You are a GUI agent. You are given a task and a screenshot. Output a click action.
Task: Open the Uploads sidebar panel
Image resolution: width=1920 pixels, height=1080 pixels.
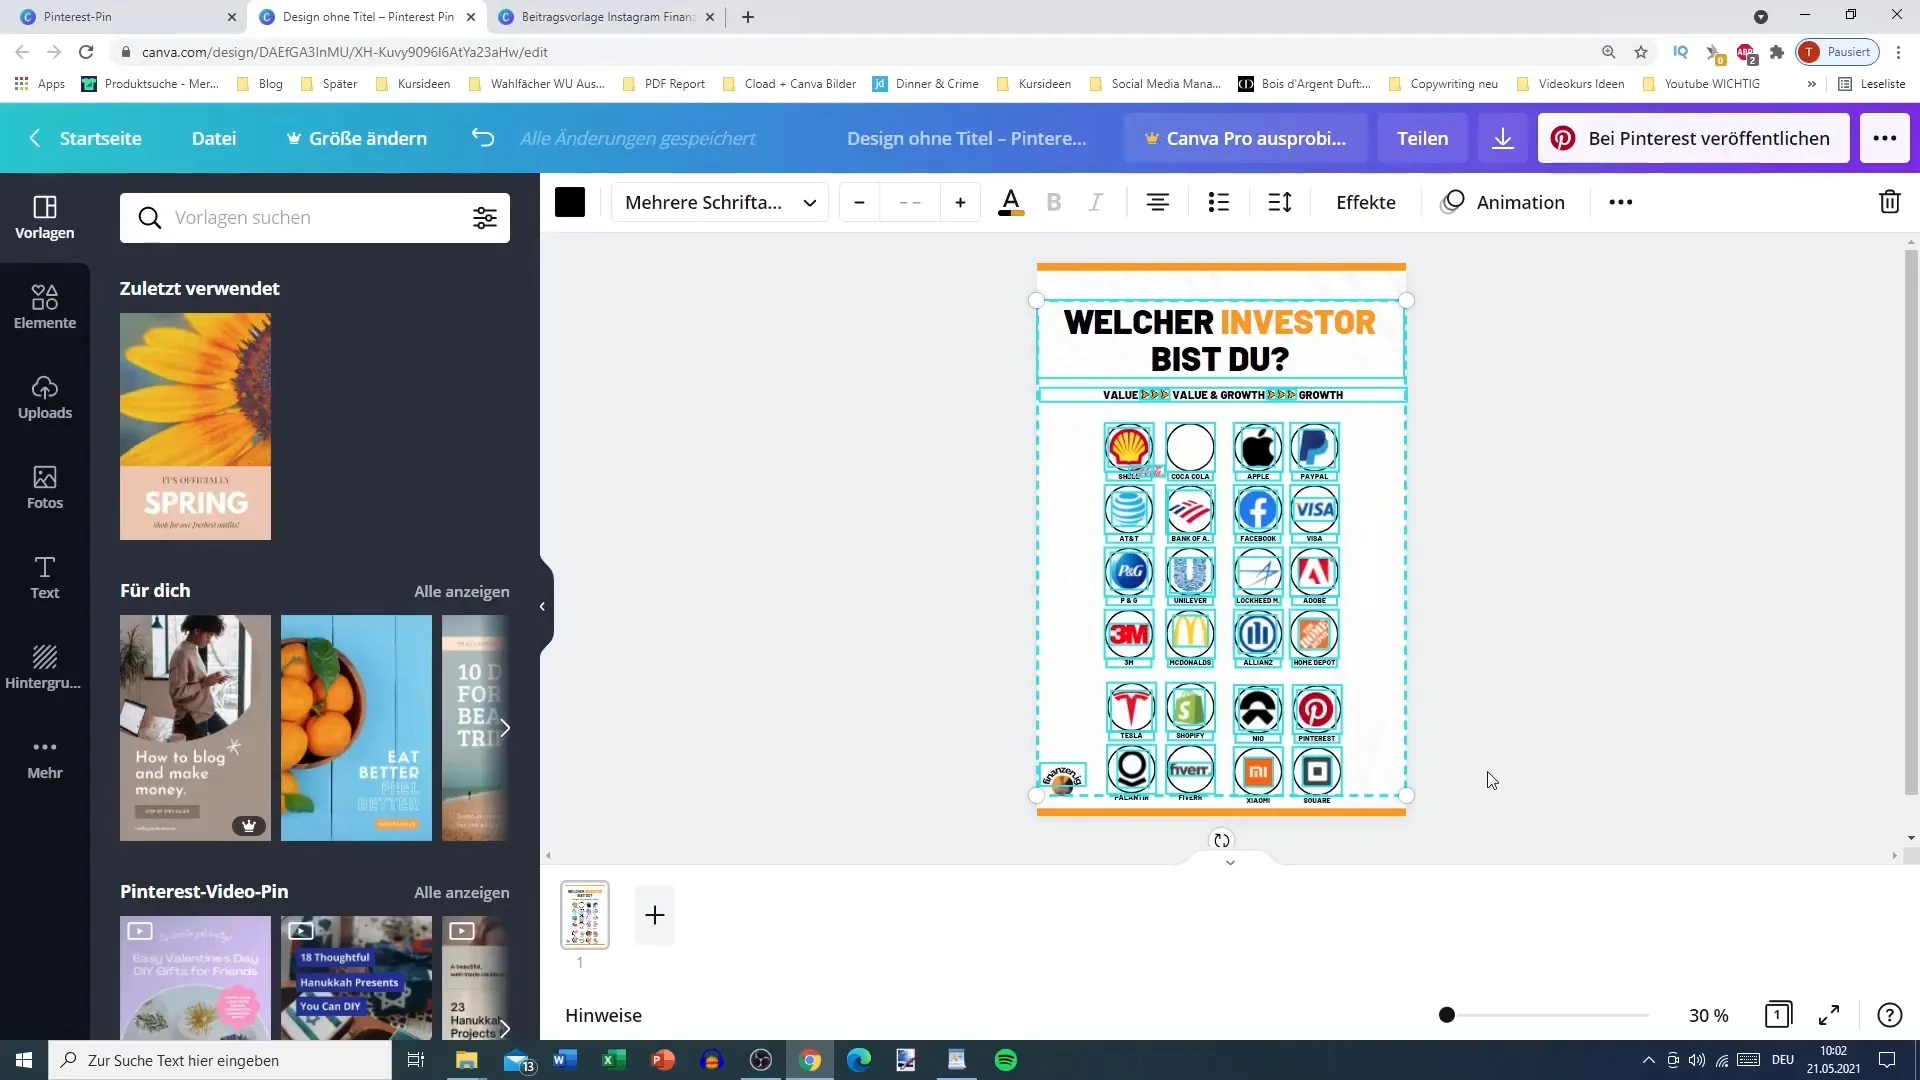44,397
